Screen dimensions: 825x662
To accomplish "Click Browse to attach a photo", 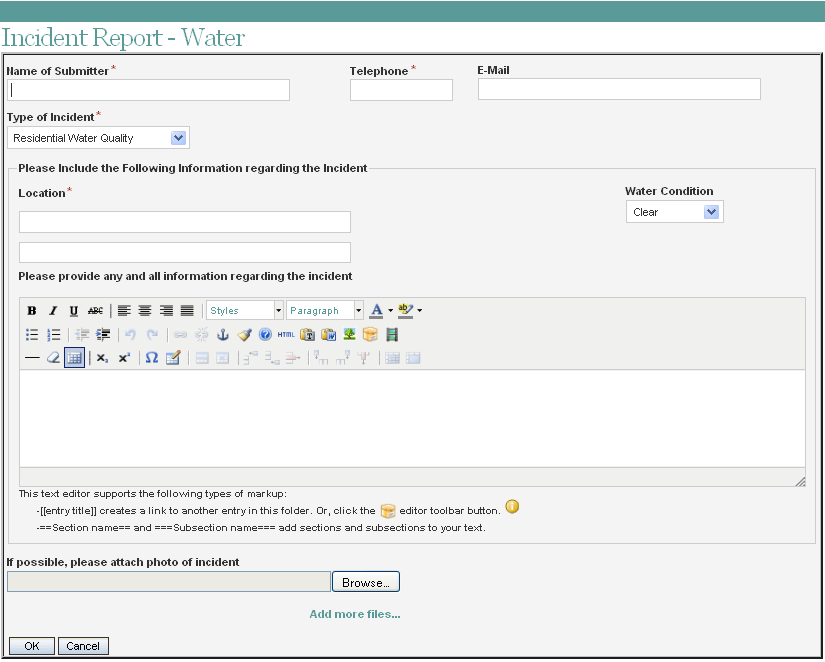I will point(365,581).
